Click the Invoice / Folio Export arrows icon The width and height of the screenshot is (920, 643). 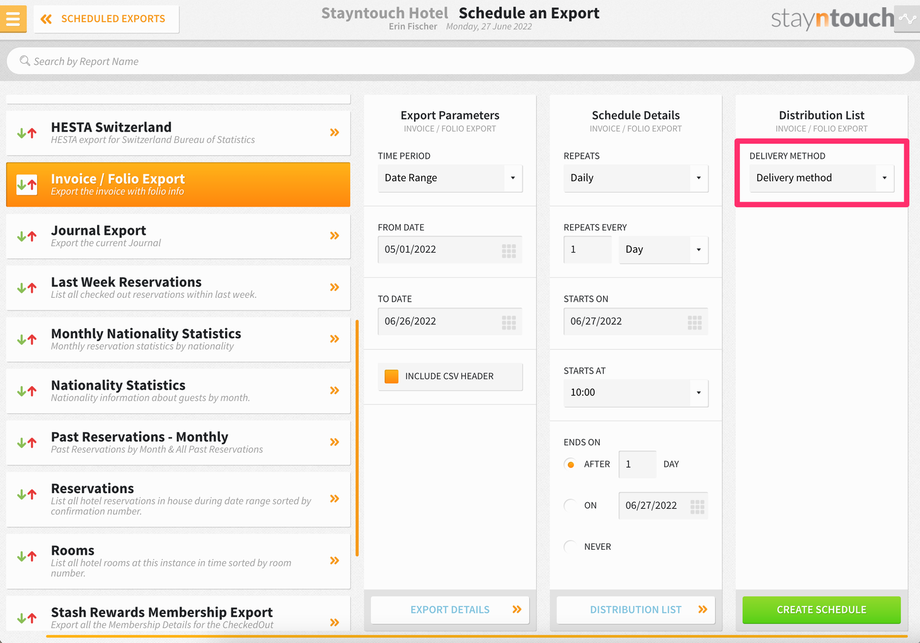(27, 185)
